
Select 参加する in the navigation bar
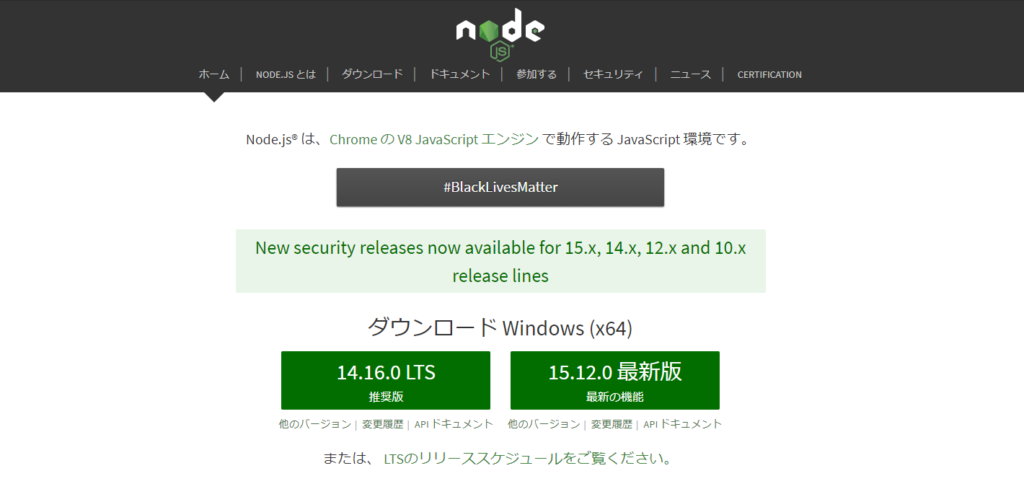point(536,74)
